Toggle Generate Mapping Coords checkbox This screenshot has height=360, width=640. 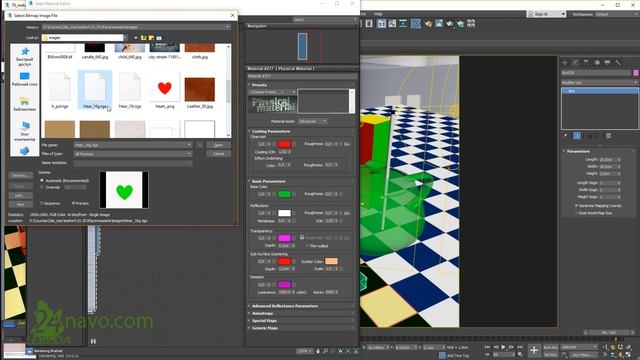click(576, 206)
